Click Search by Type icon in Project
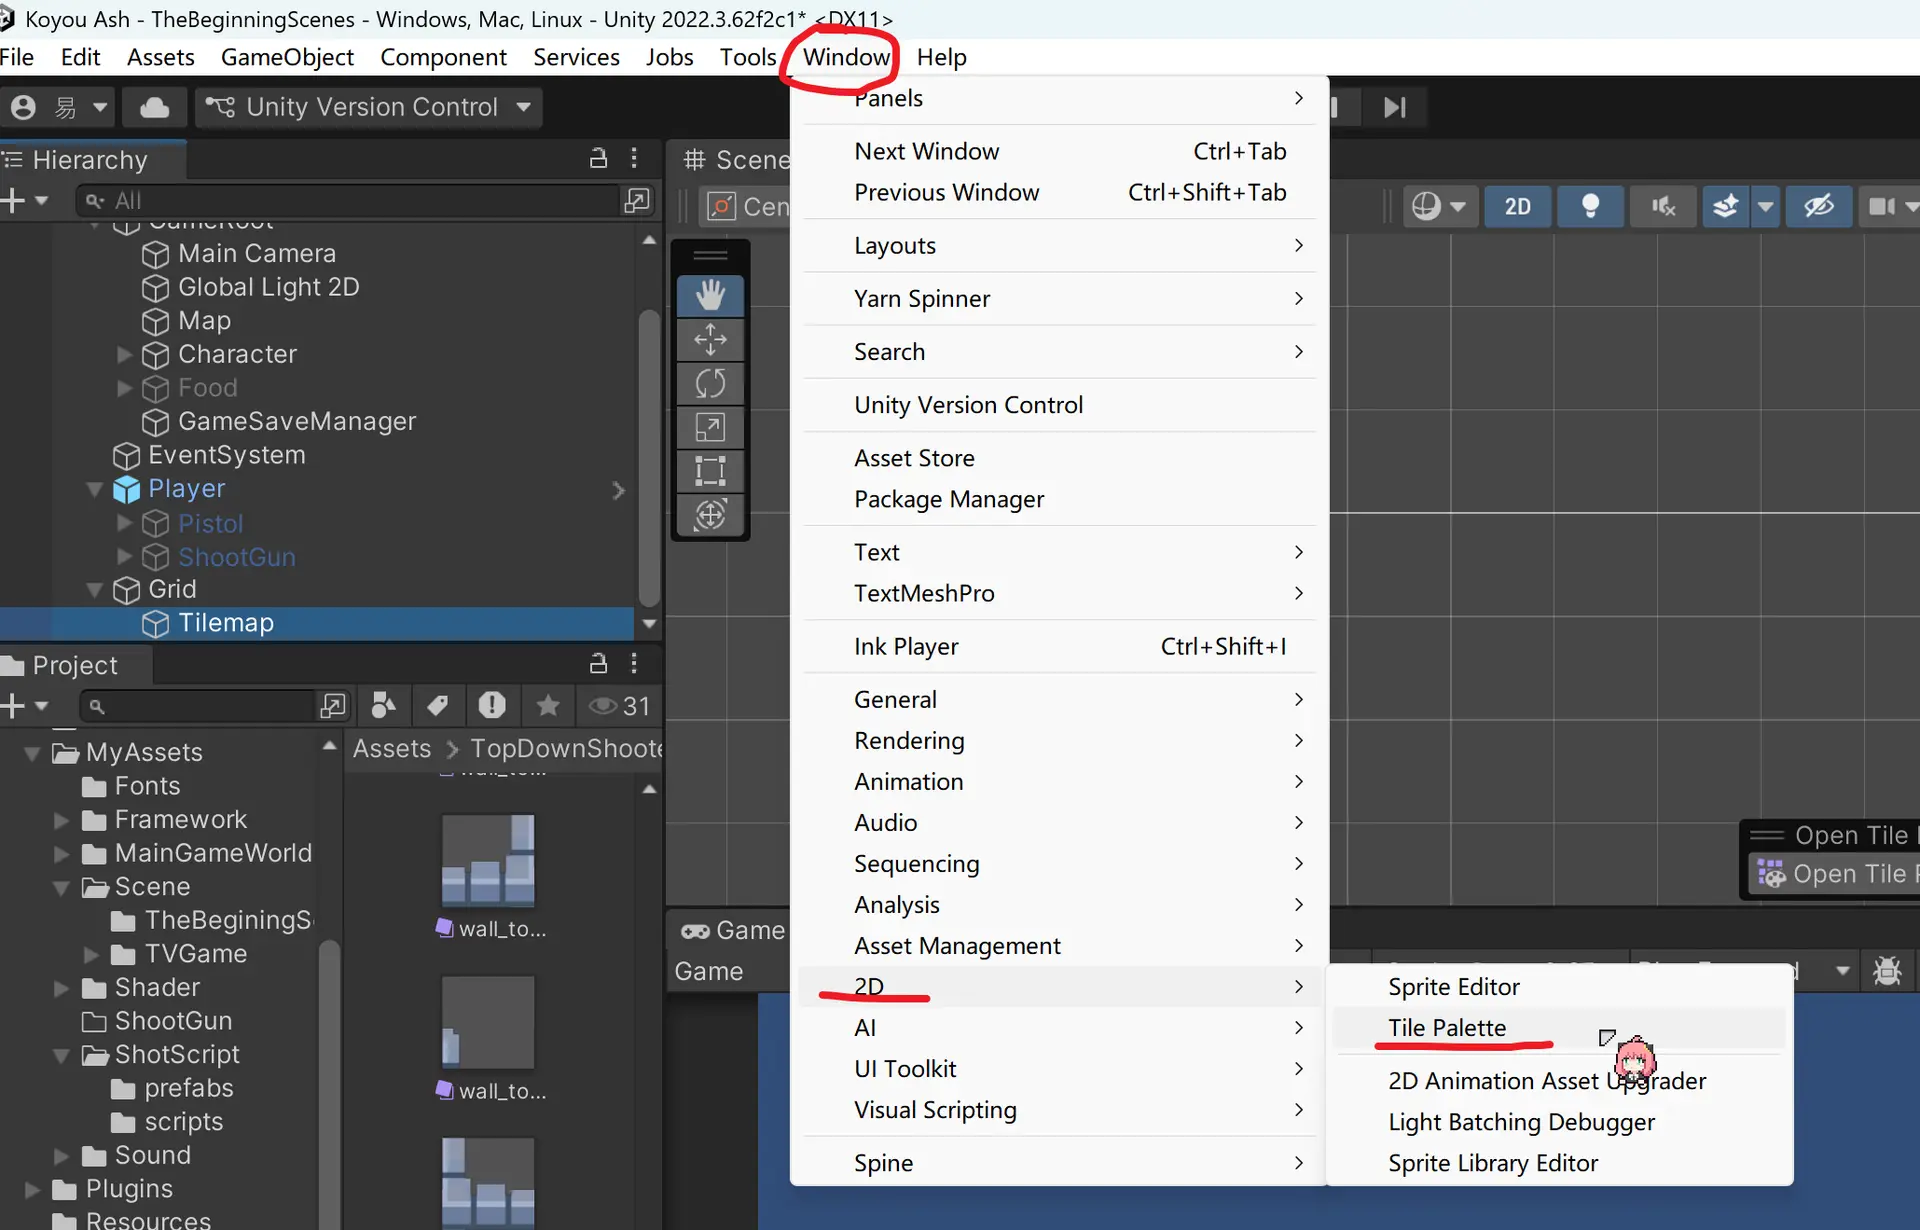This screenshot has width=1920, height=1230. [x=384, y=705]
